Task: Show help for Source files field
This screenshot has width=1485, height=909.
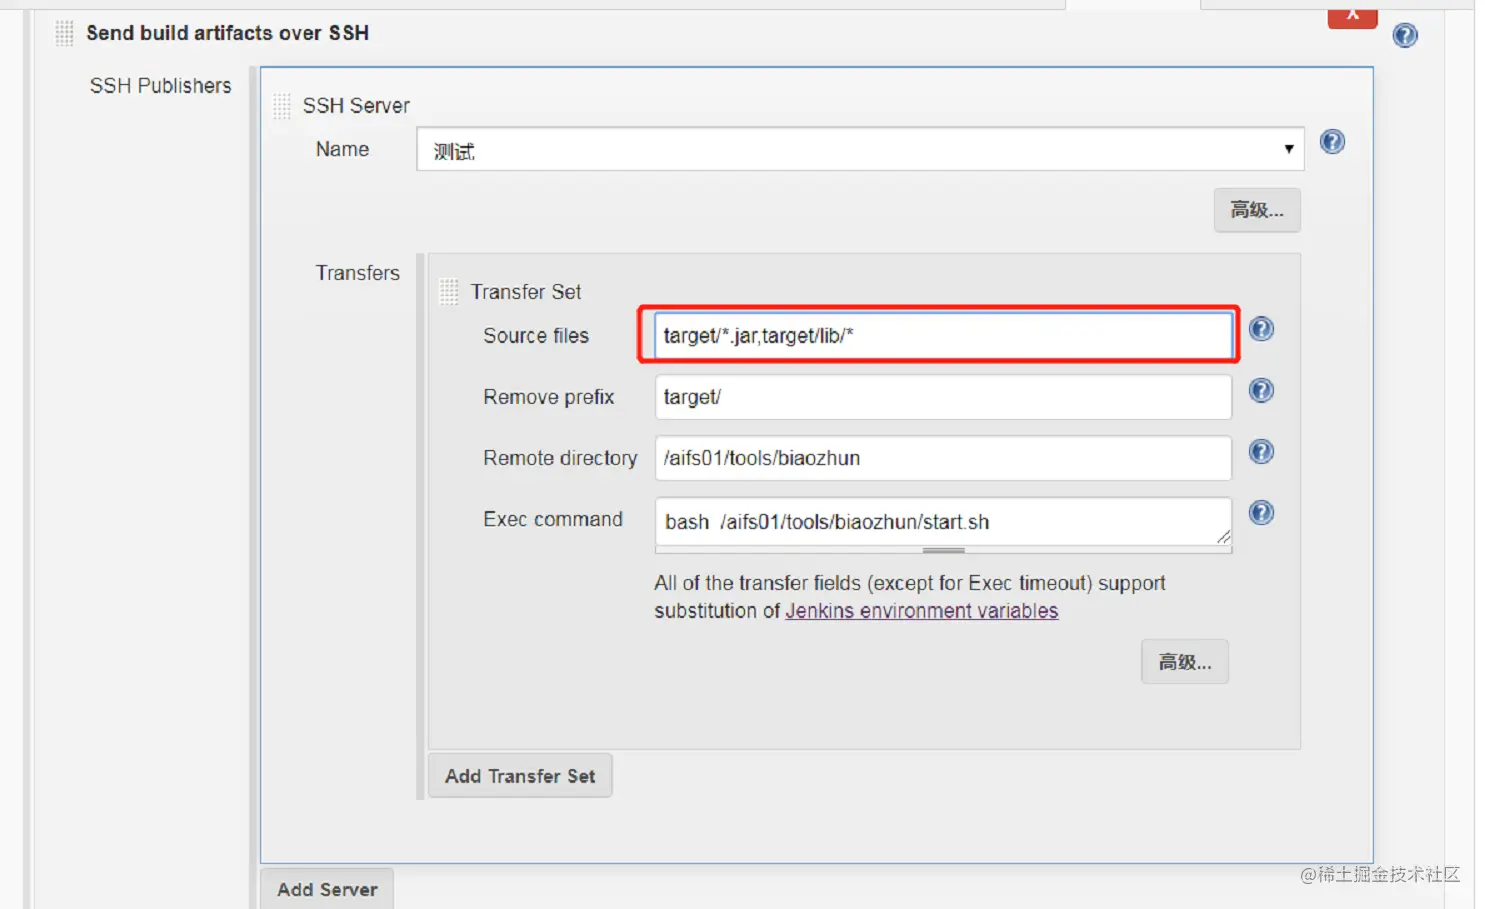Action: coord(1261,329)
